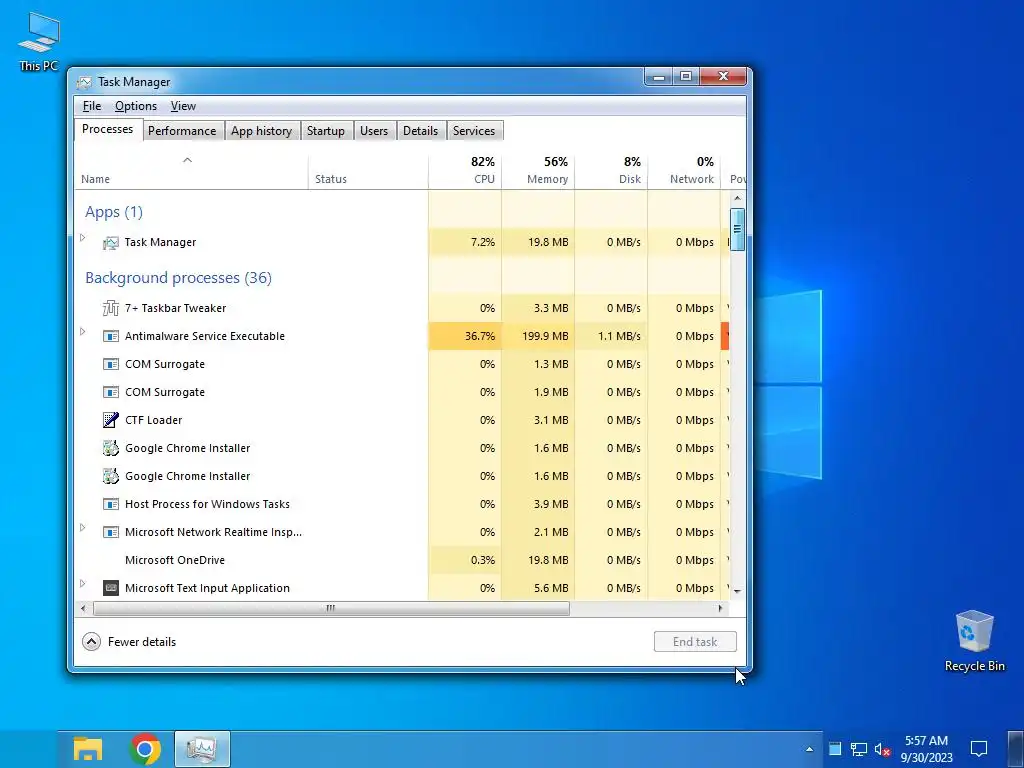Open the View menu
Viewport: 1024px width, 768px height.
(x=183, y=106)
